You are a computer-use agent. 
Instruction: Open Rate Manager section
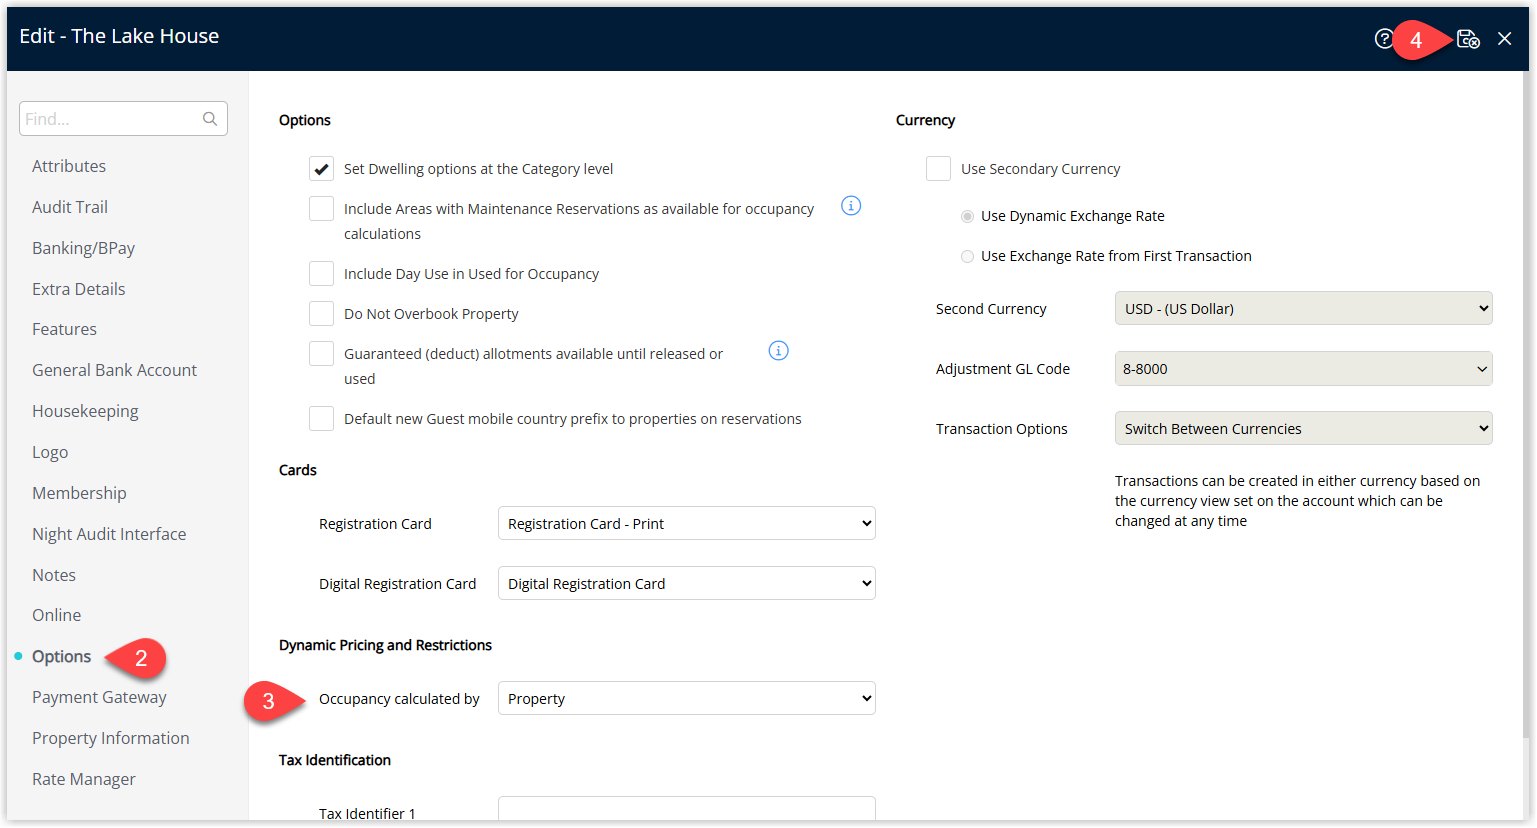[x=84, y=779]
